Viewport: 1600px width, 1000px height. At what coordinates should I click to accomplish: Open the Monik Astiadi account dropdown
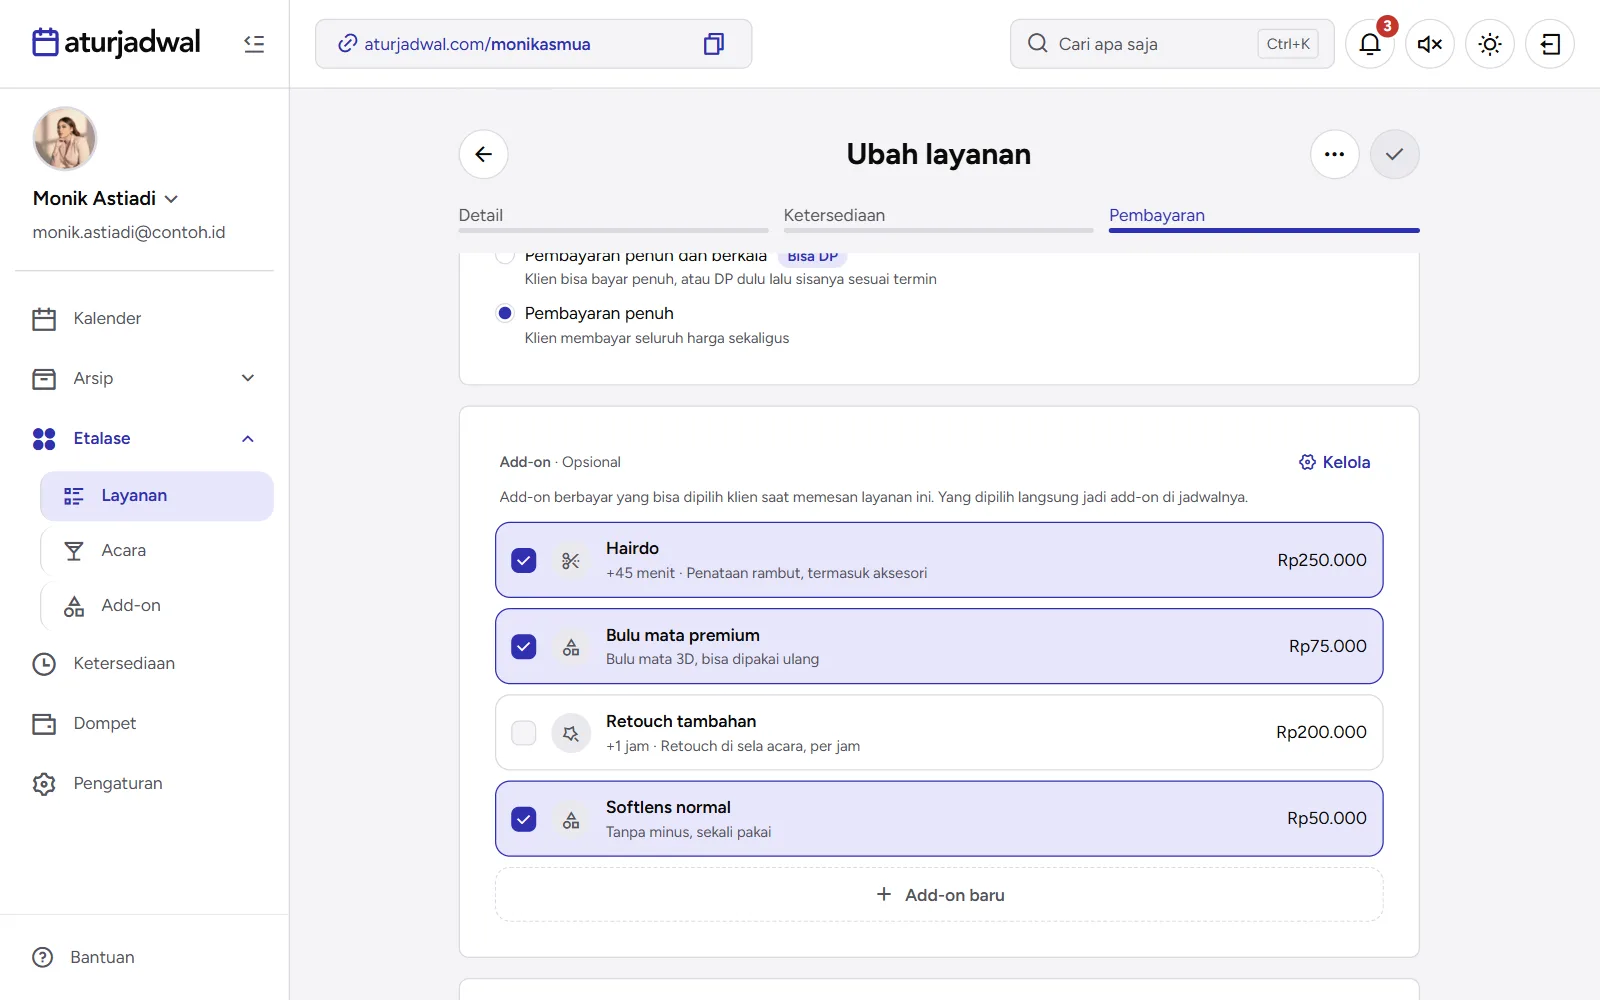coord(106,198)
